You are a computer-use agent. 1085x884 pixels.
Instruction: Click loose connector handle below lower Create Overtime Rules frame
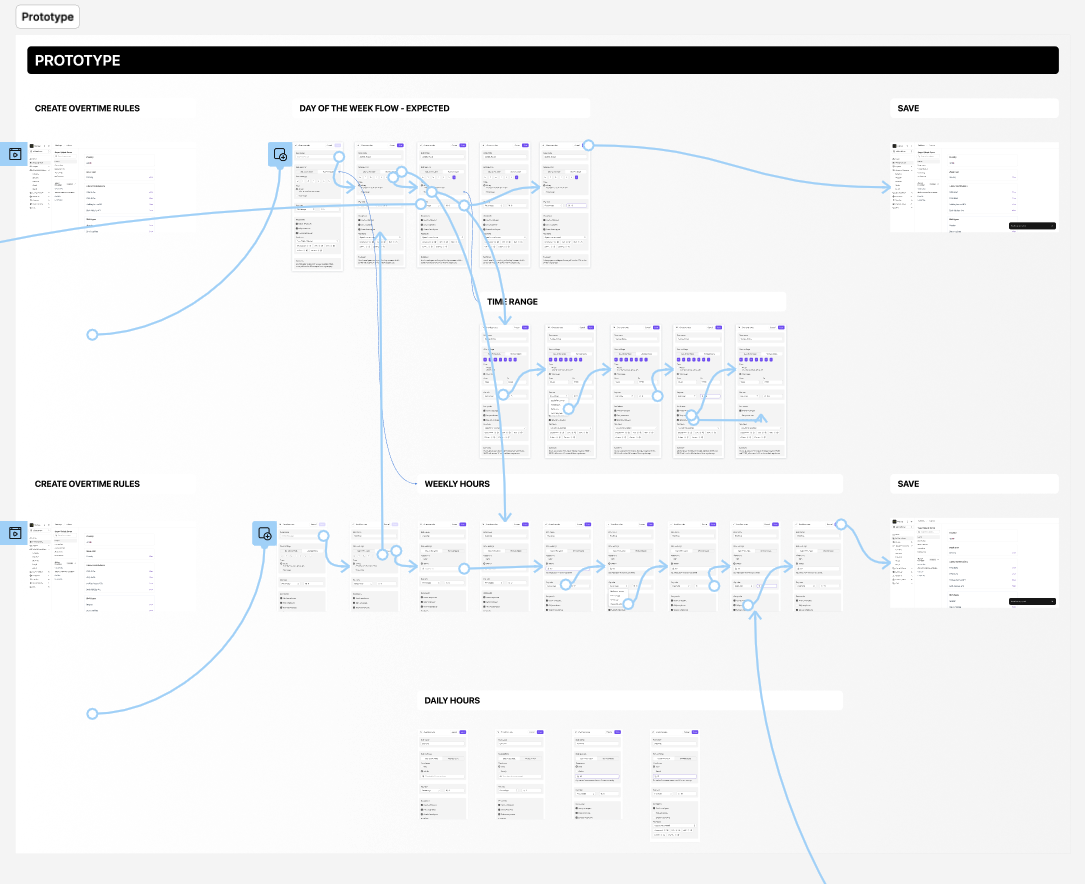pos(92,713)
